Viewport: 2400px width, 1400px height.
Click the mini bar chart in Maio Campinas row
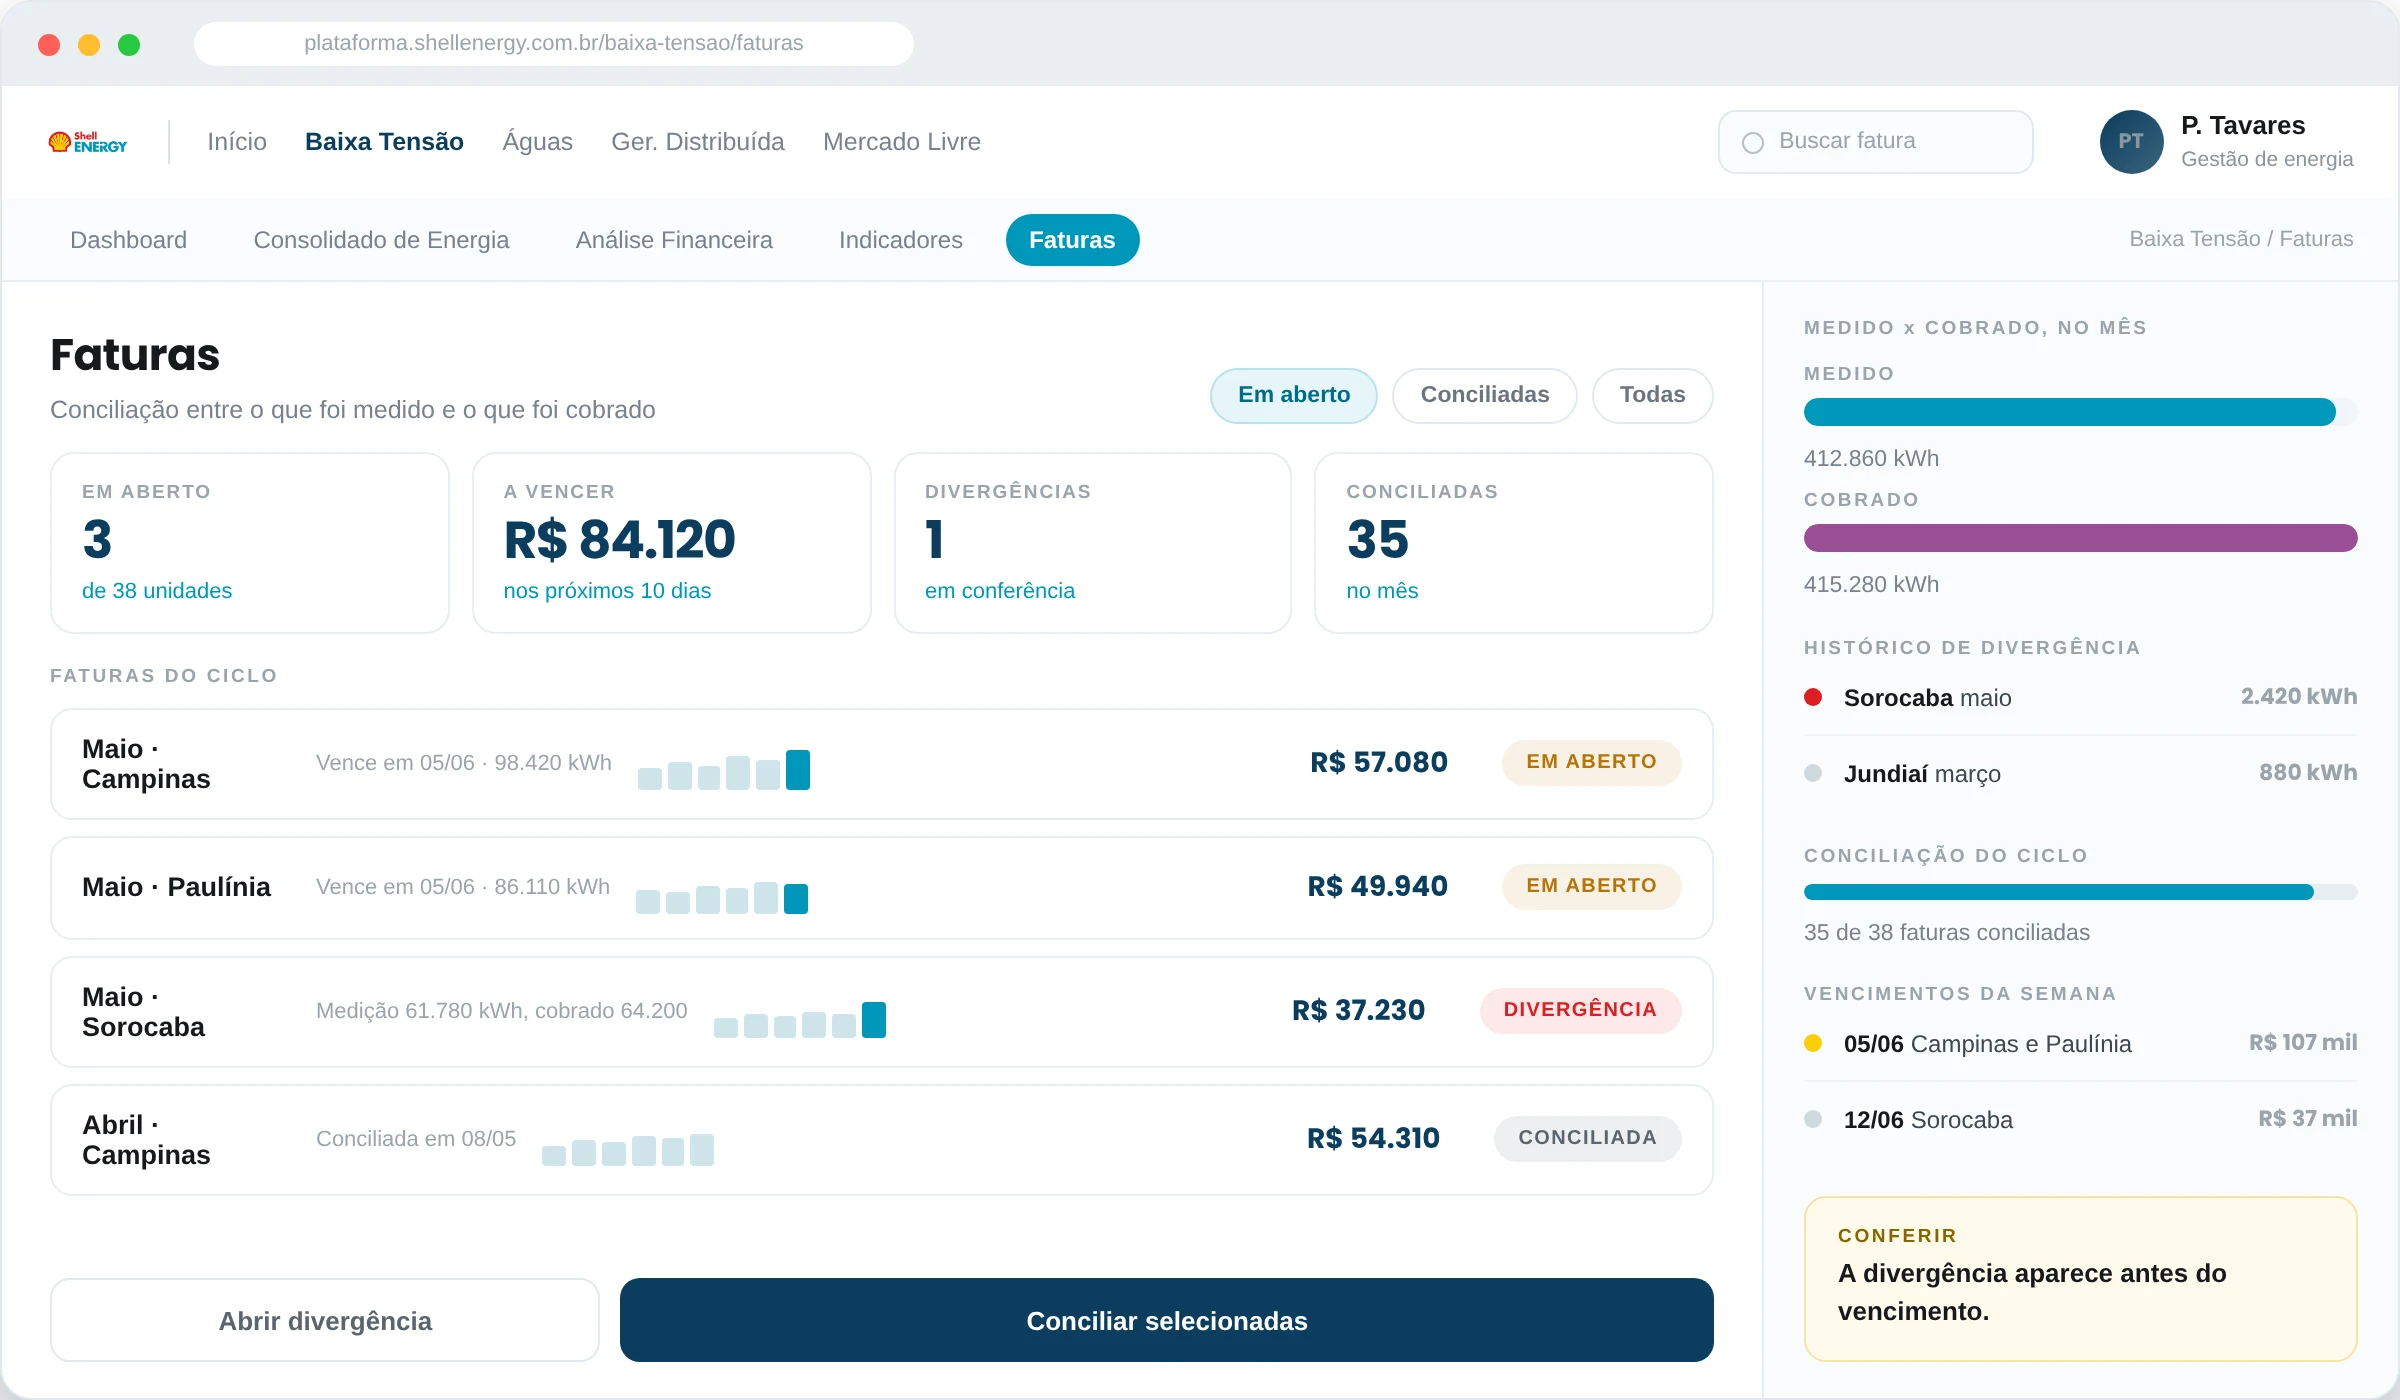click(724, 770)
